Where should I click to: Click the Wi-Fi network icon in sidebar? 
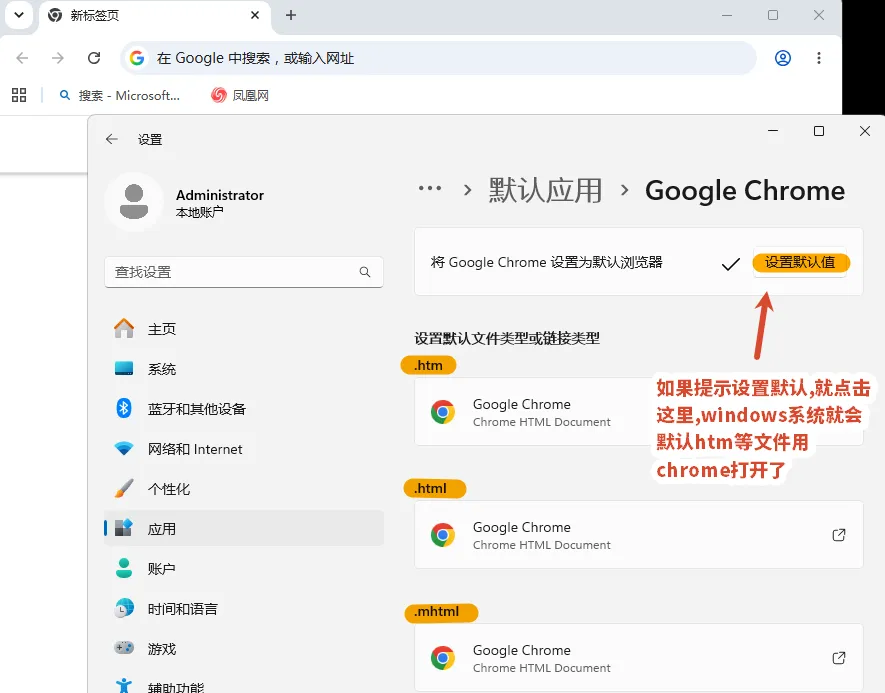point(124,449)
